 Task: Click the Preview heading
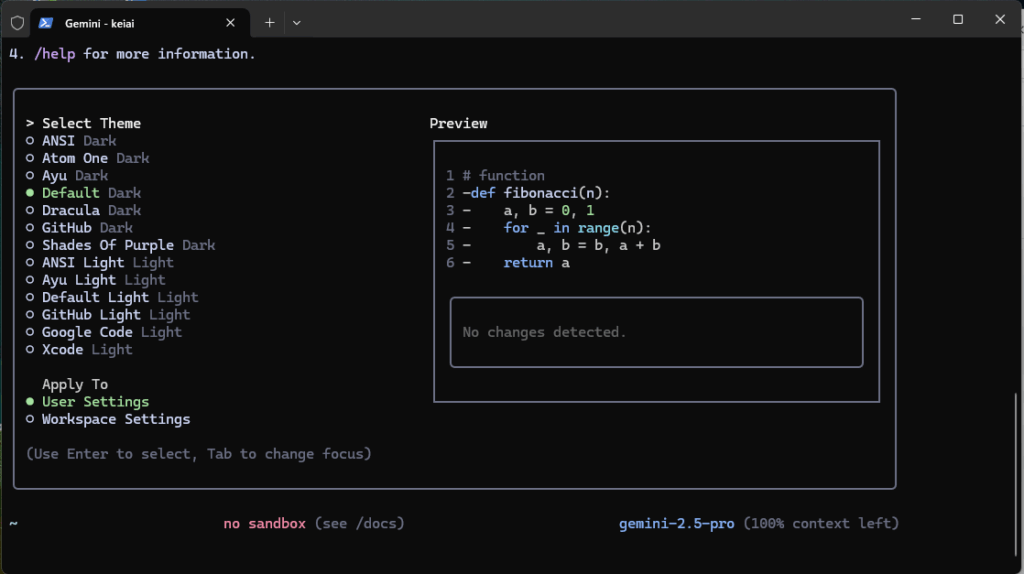point(458,123)
